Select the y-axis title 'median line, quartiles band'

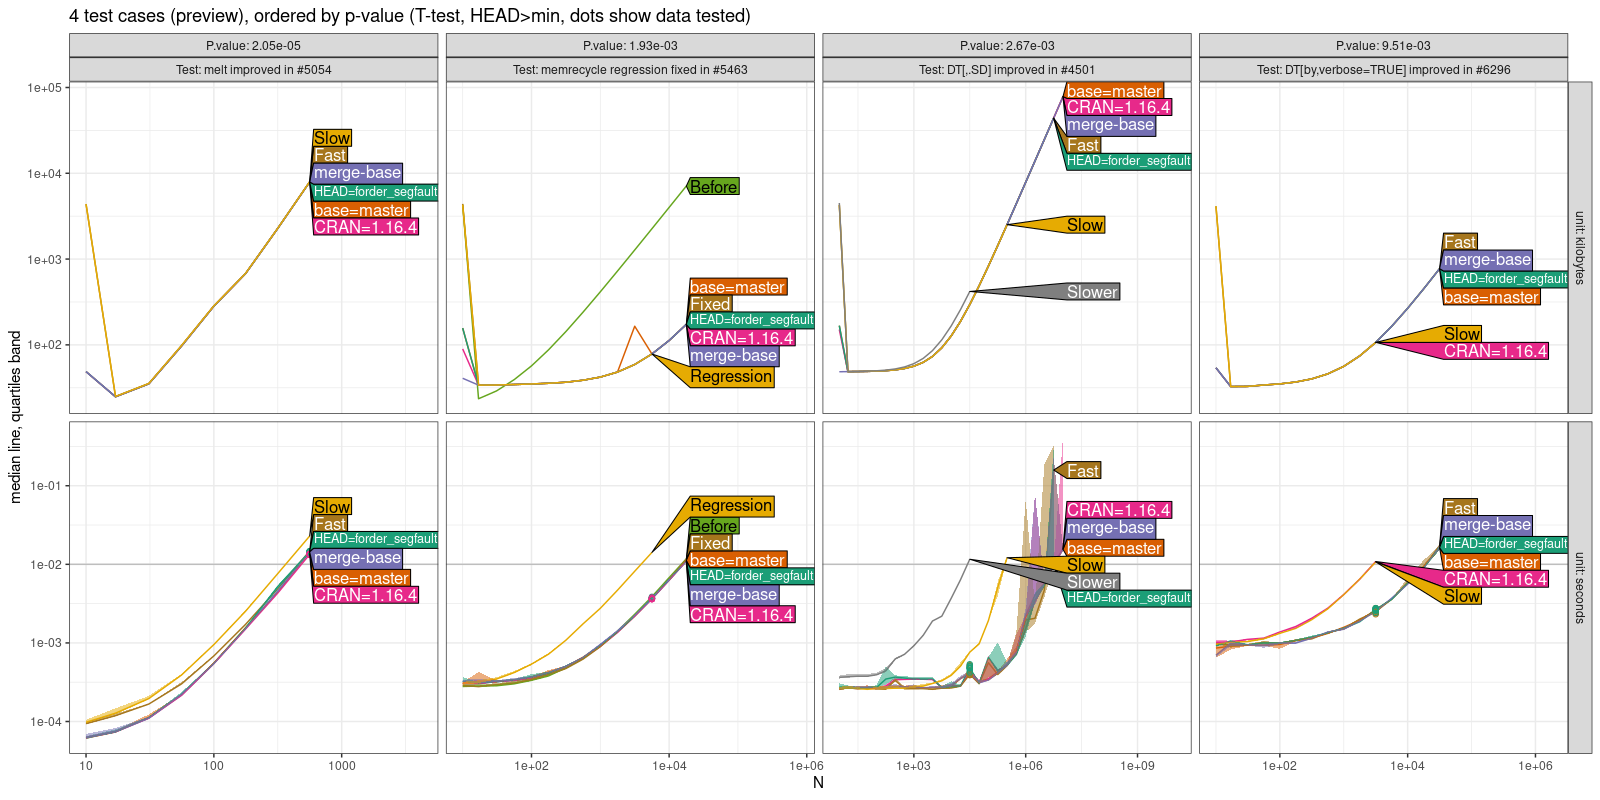[x=15, y=417]
